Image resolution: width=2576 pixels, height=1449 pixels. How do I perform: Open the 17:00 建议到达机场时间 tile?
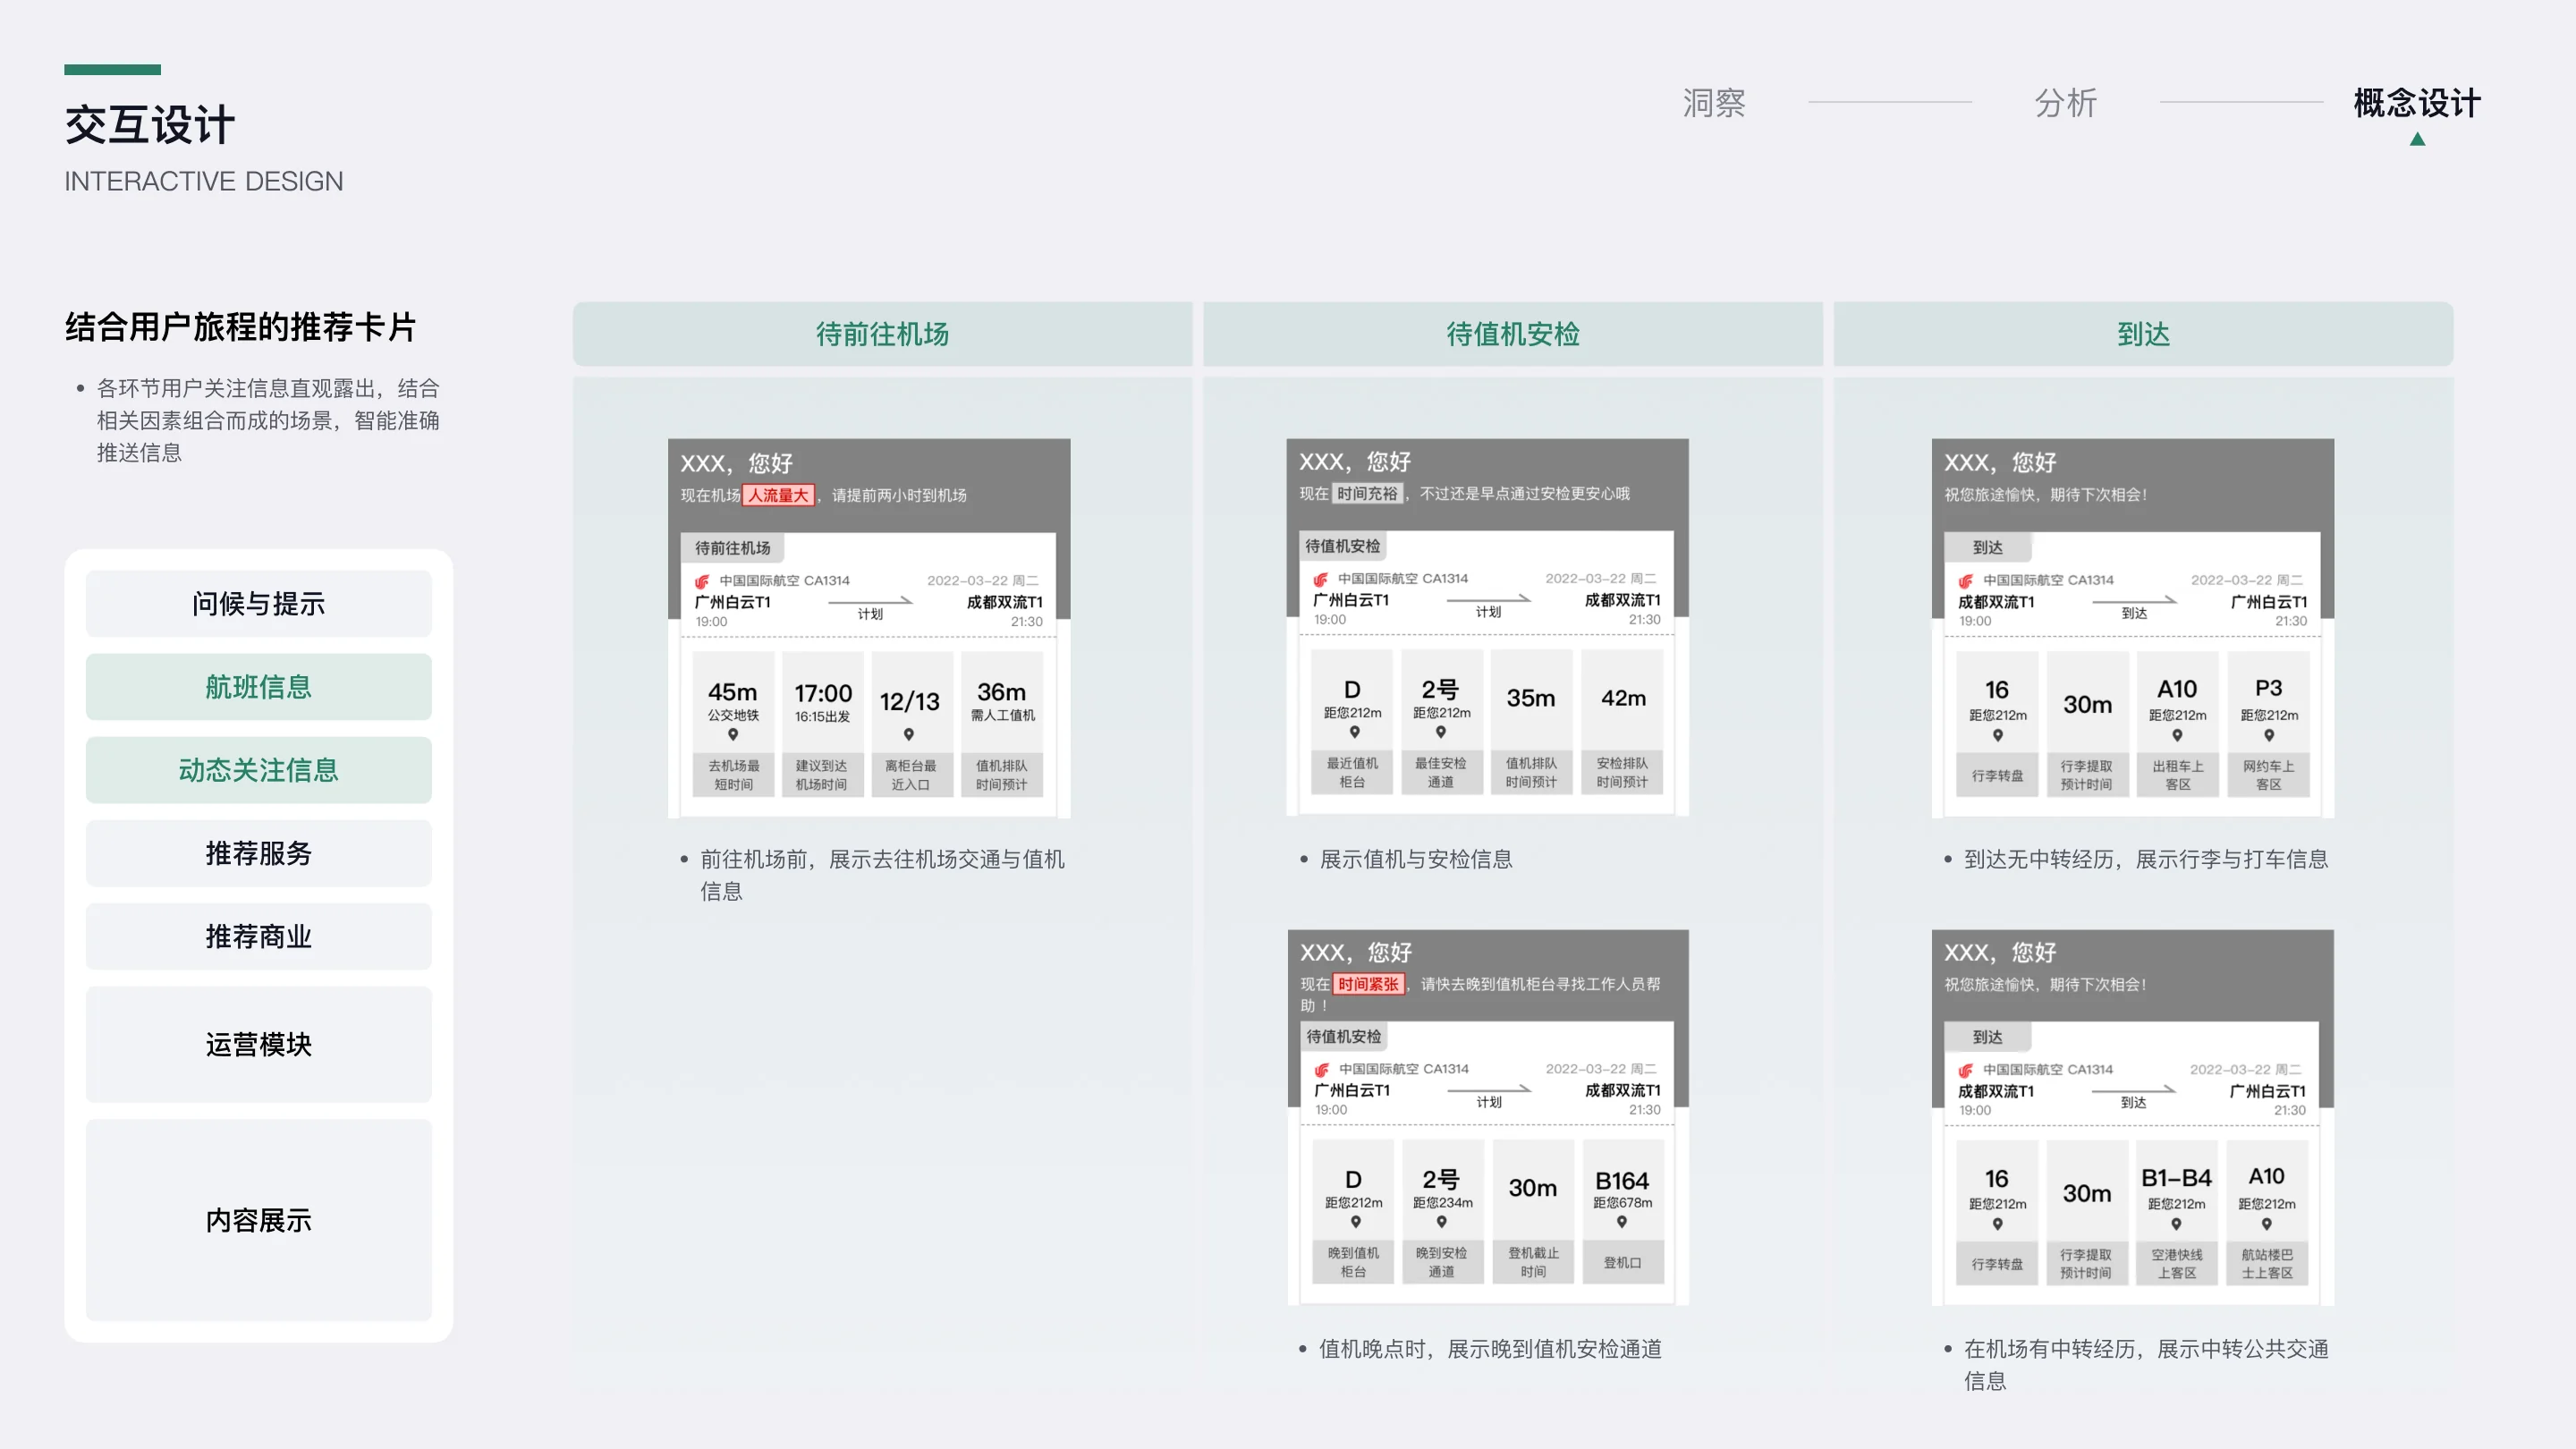tap(822, 724)
